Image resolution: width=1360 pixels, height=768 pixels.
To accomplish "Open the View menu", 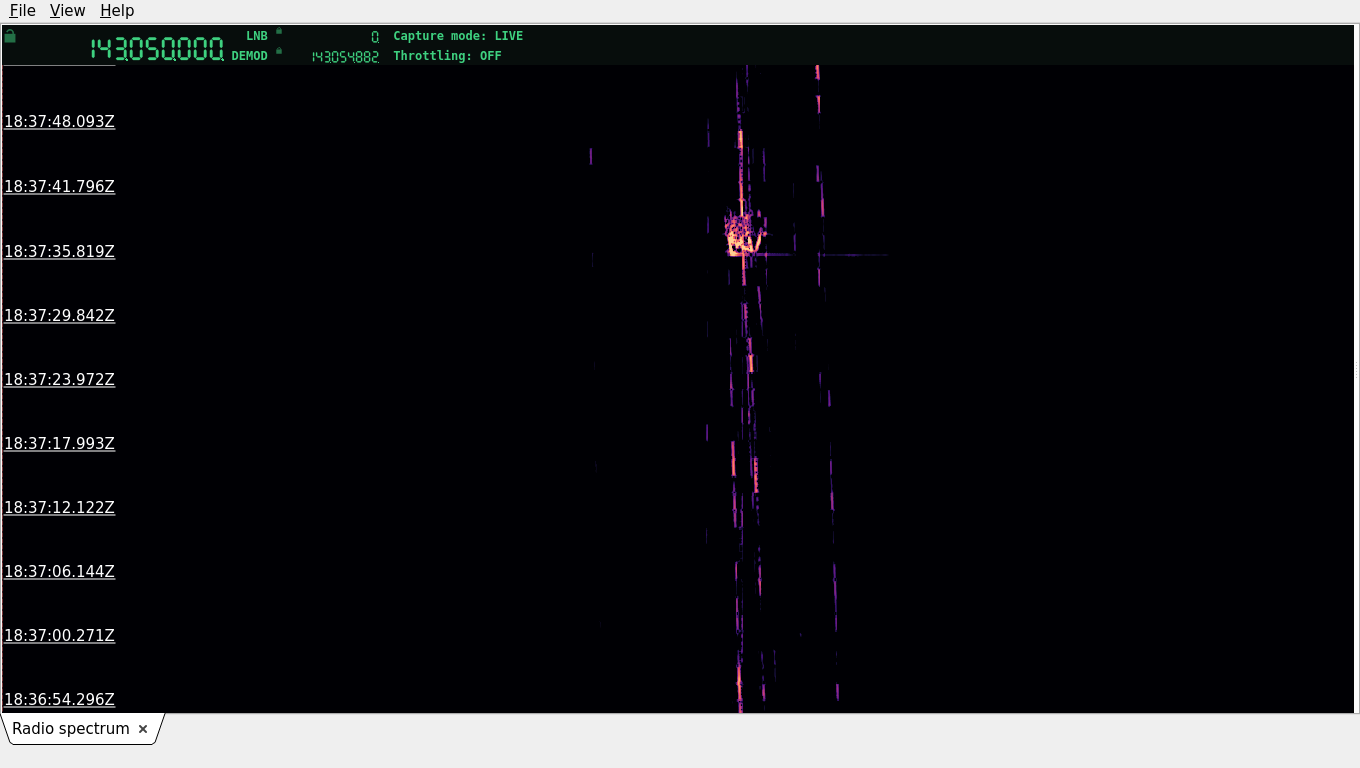I will point(67,10).
